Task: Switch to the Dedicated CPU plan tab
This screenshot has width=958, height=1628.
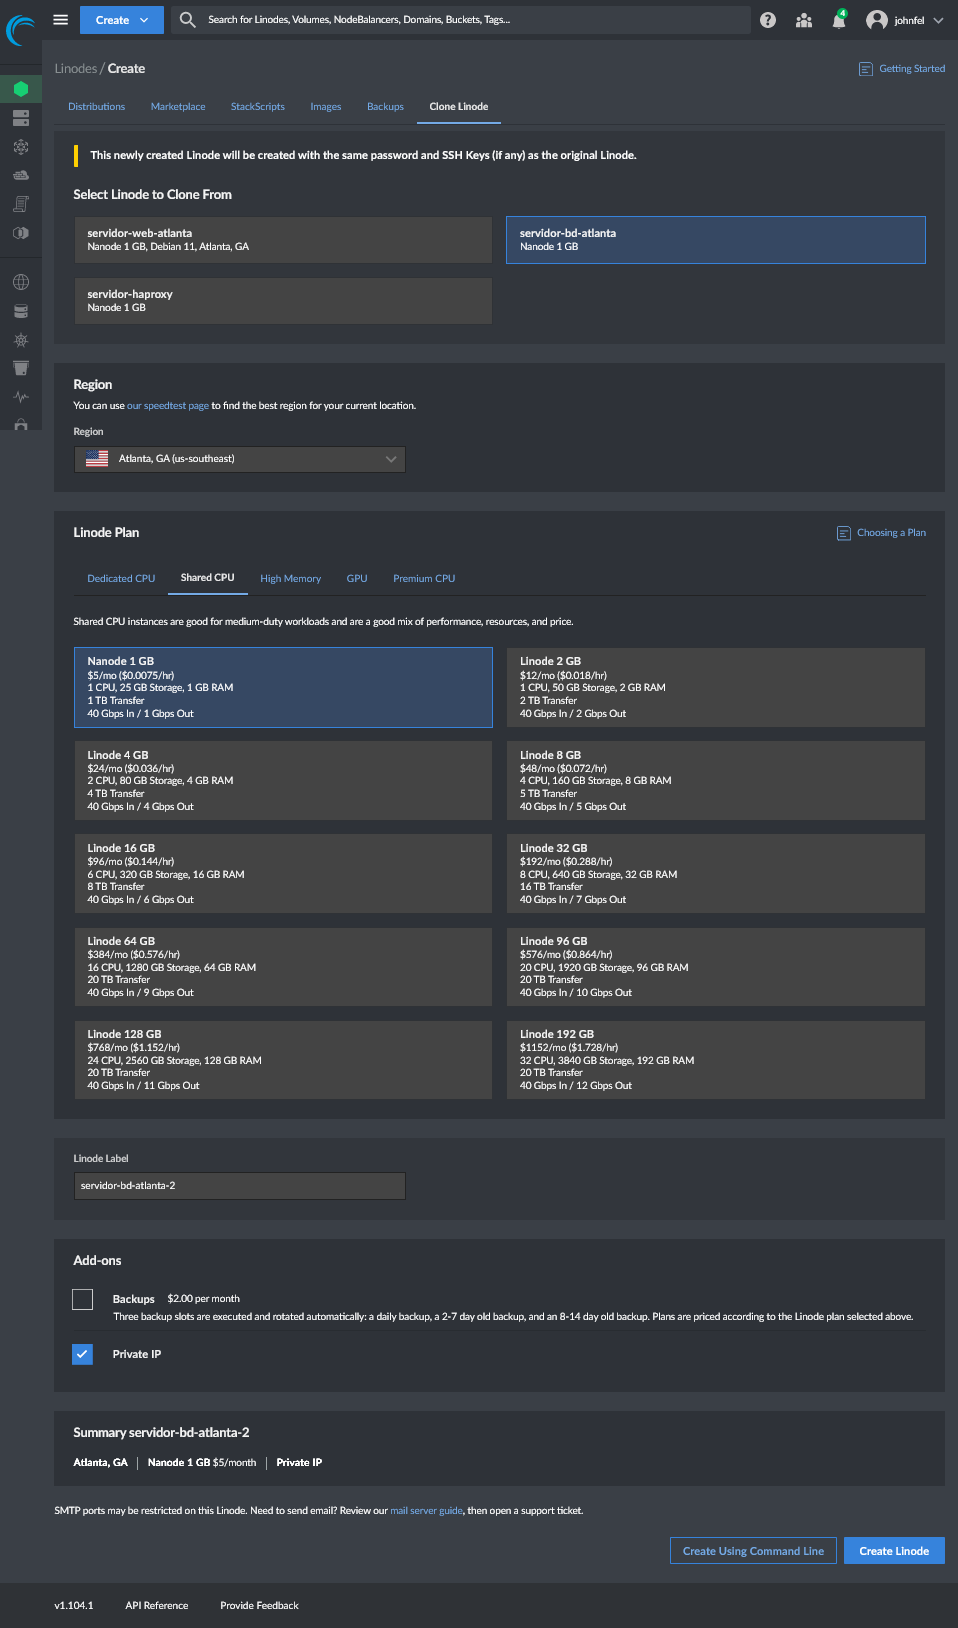Action: [121, 579]
